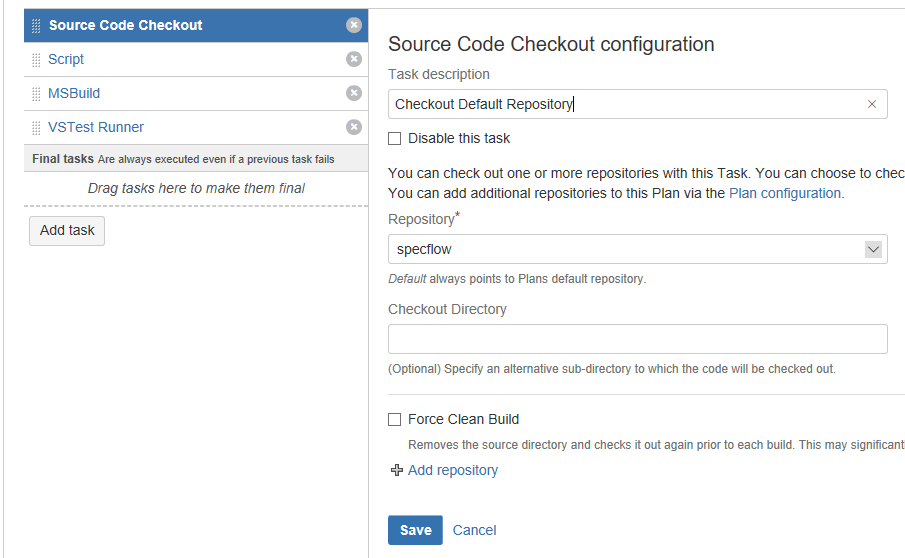Viewport: 905px width, 558px height.
Task: Click the plus icon beside Add repository
Action: coord(396,471)
